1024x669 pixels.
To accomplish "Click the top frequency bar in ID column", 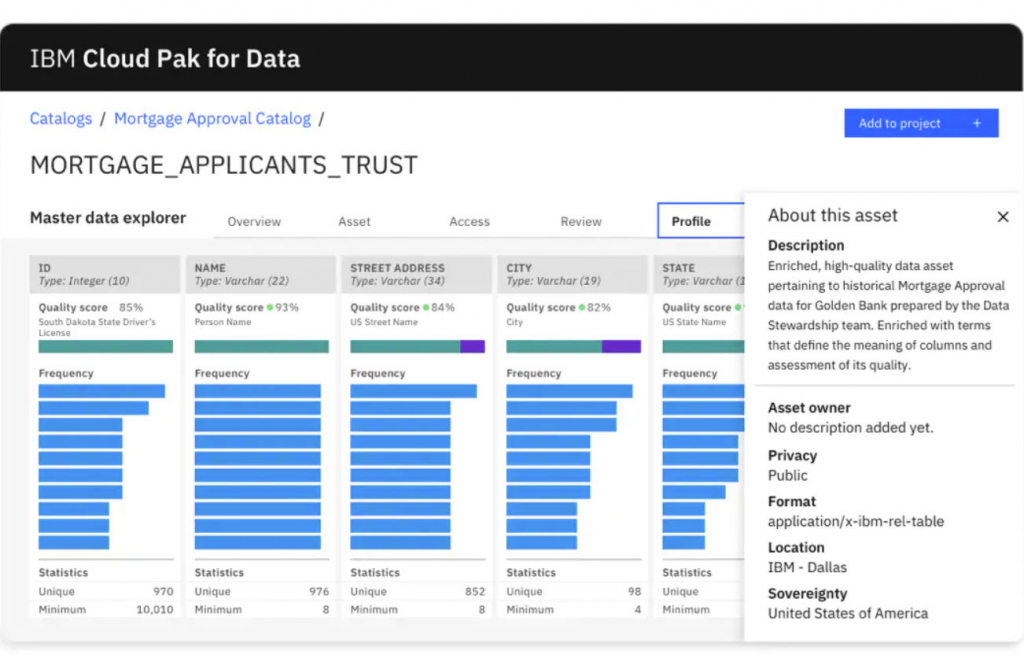I will [x=101, y=391].
